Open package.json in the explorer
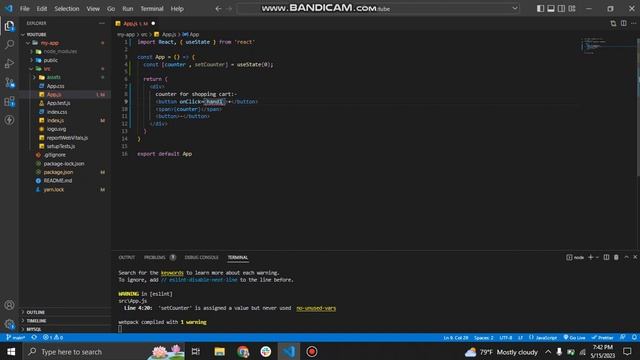The height and width of the screenshot is (360, 640). pyautogui.click(x=58, y=172)
